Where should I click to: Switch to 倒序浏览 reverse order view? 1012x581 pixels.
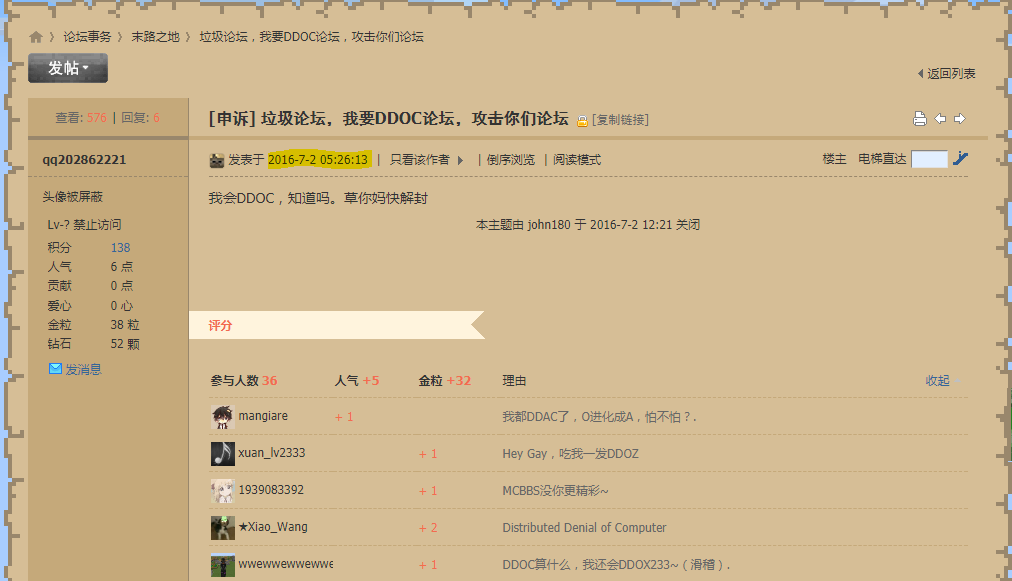pos(510,160)
